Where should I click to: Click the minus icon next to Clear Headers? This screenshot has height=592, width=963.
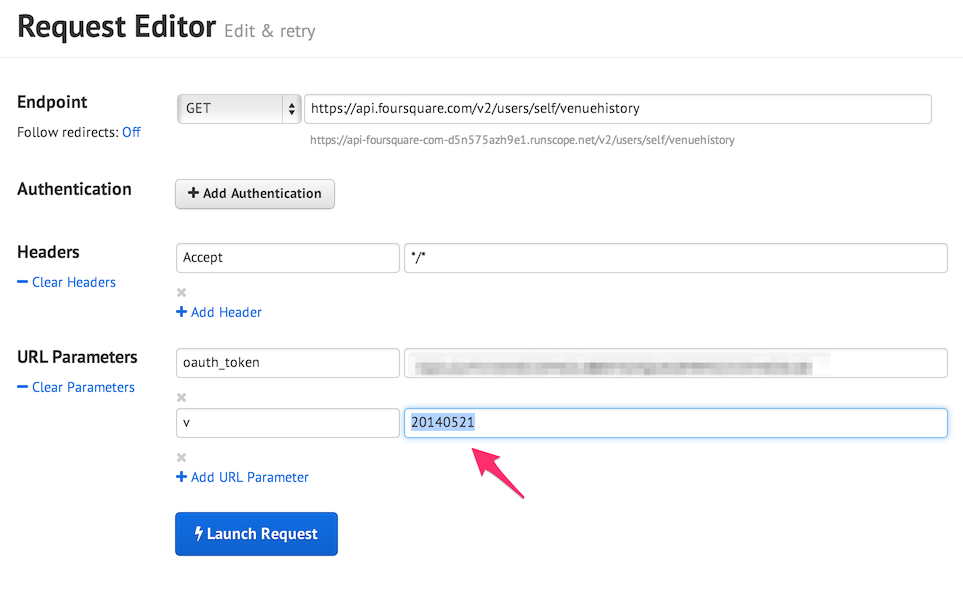click(x=22, y=282)
